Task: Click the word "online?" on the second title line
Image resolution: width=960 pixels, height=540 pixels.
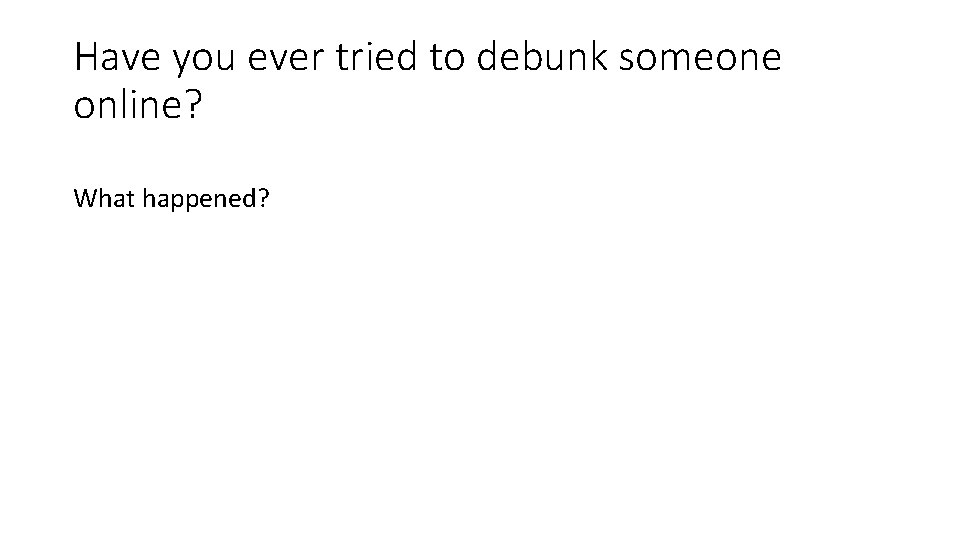Action: coord(138,105)
